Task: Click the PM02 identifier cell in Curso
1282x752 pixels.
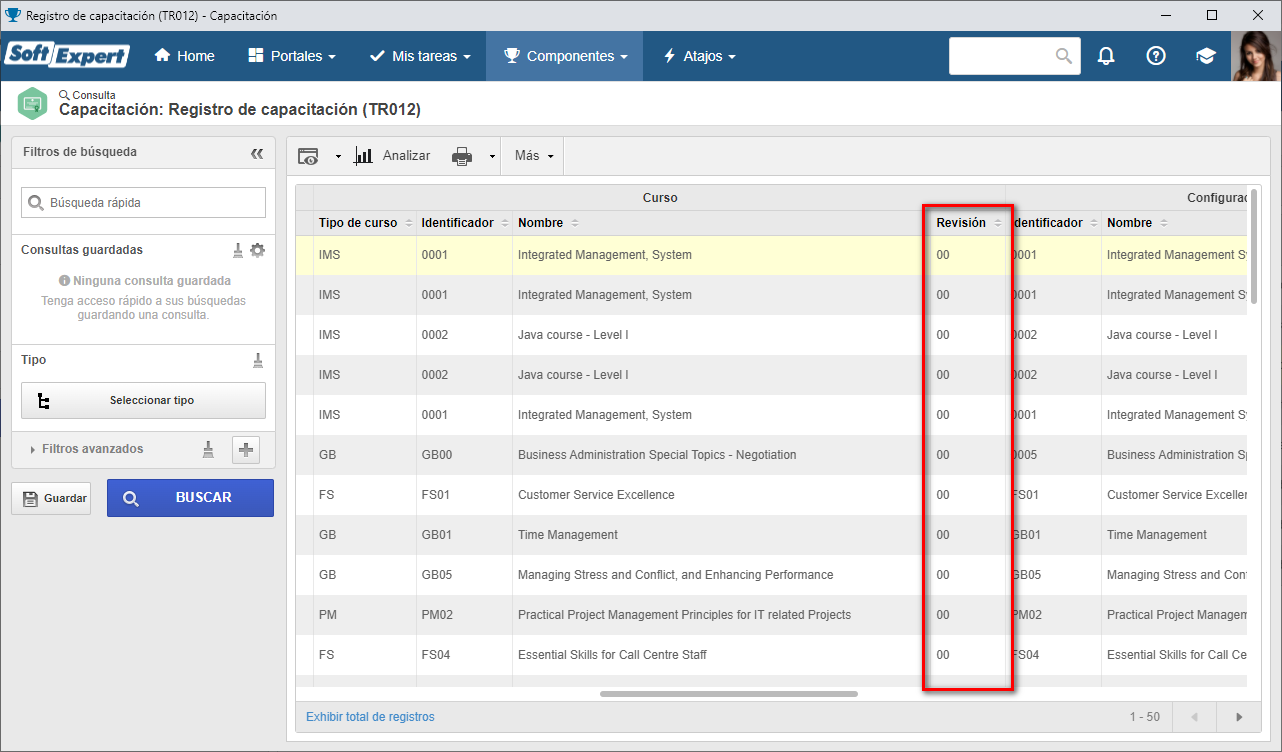Action: tap(464, 615)
